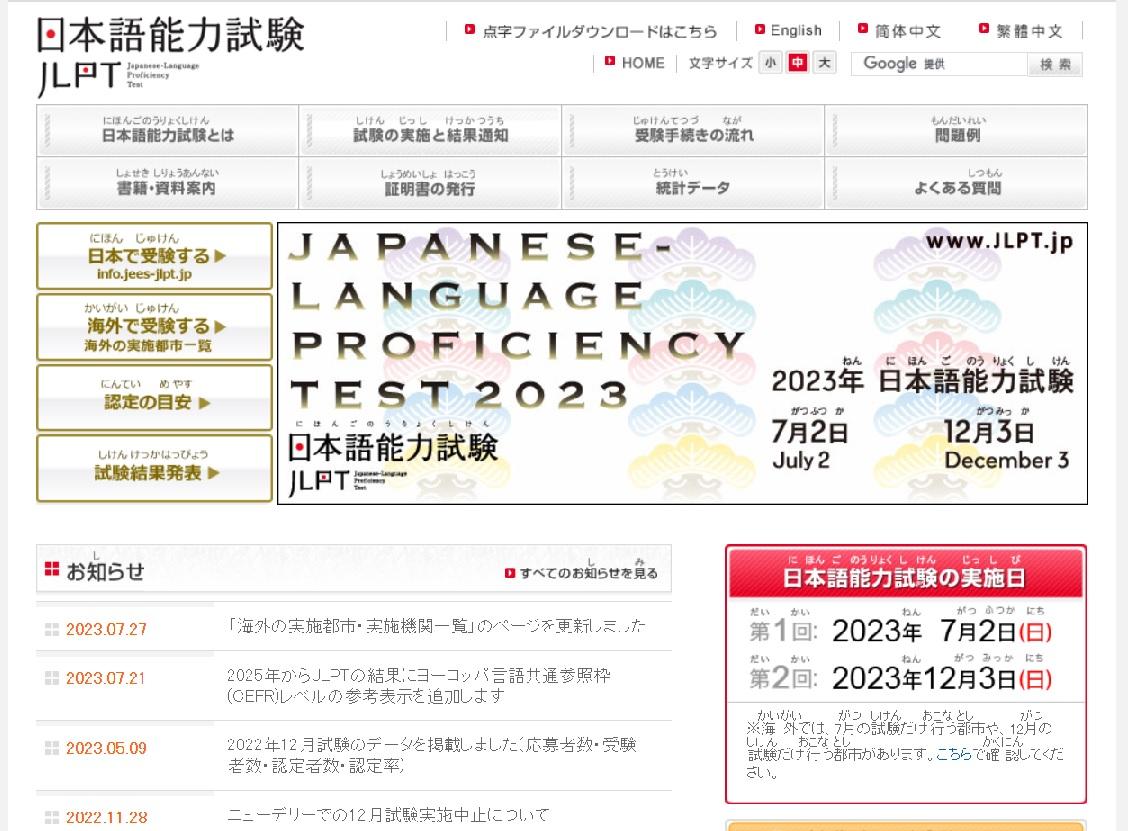Screen dimensions: 1128x831
Task: Set font size to large (大)
Action: coord(824,63)
